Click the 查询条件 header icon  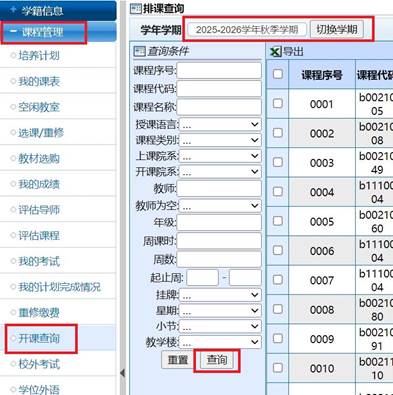[x=139, y=51]
